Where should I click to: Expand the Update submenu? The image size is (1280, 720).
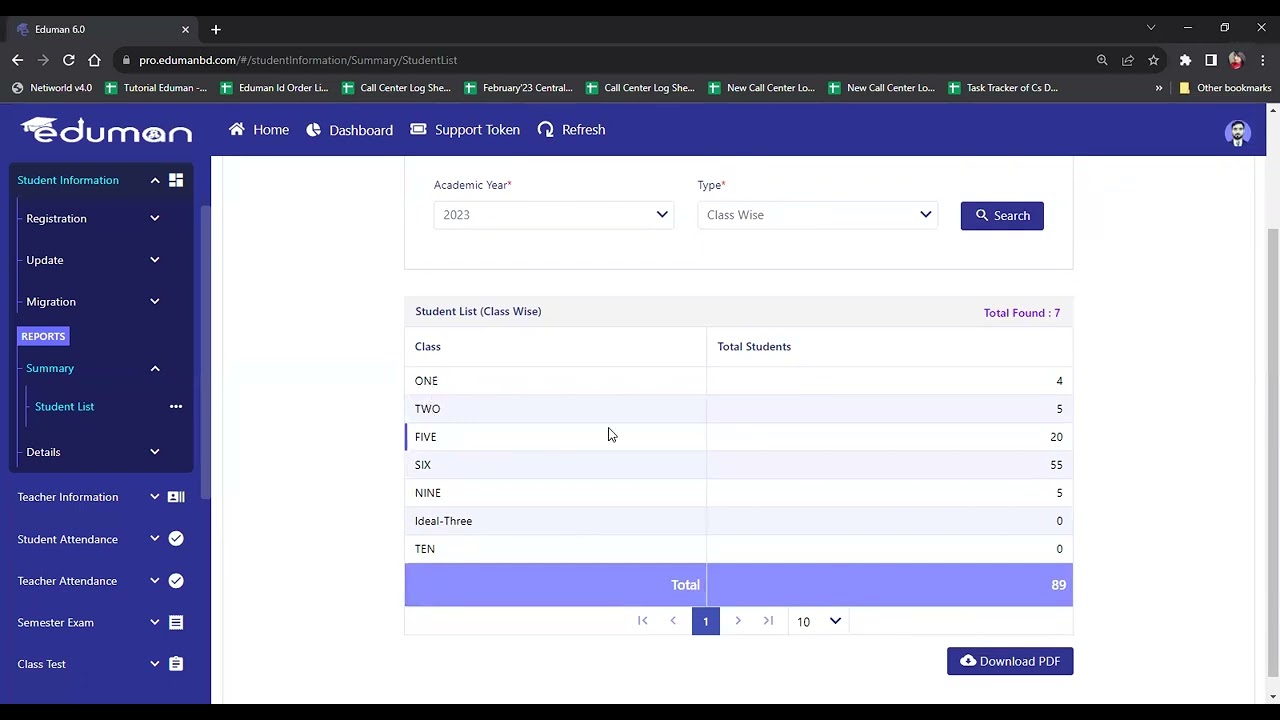(155, 260)
